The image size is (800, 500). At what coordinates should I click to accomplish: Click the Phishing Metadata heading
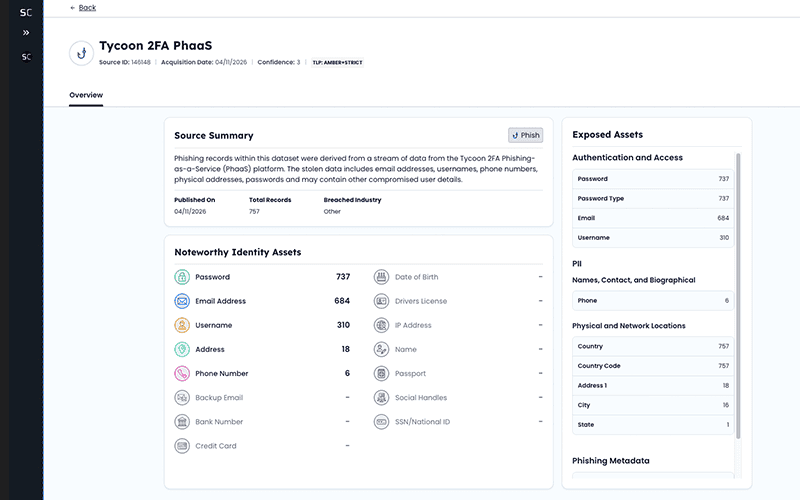(611, 461)
